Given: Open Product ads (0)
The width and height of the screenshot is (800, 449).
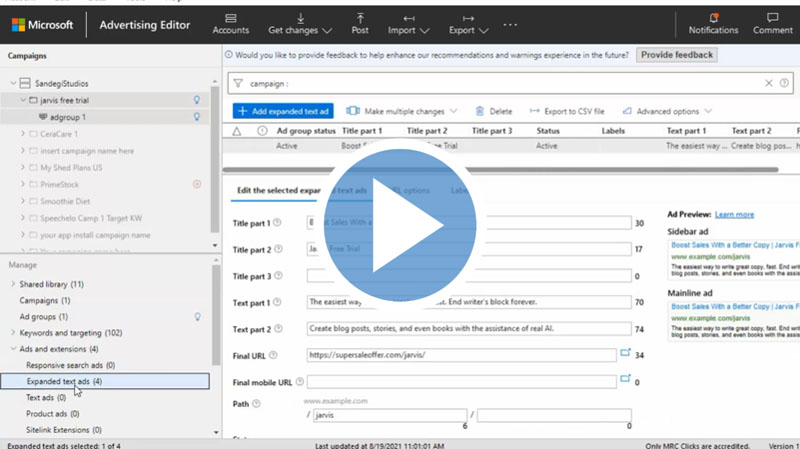Looking at the screenshot, I should [x=53, y=414].
